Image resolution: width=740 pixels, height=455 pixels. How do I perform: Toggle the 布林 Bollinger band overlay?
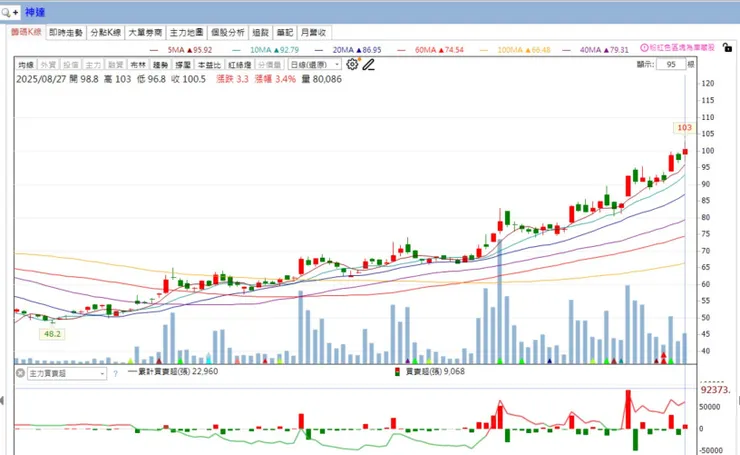138,65
